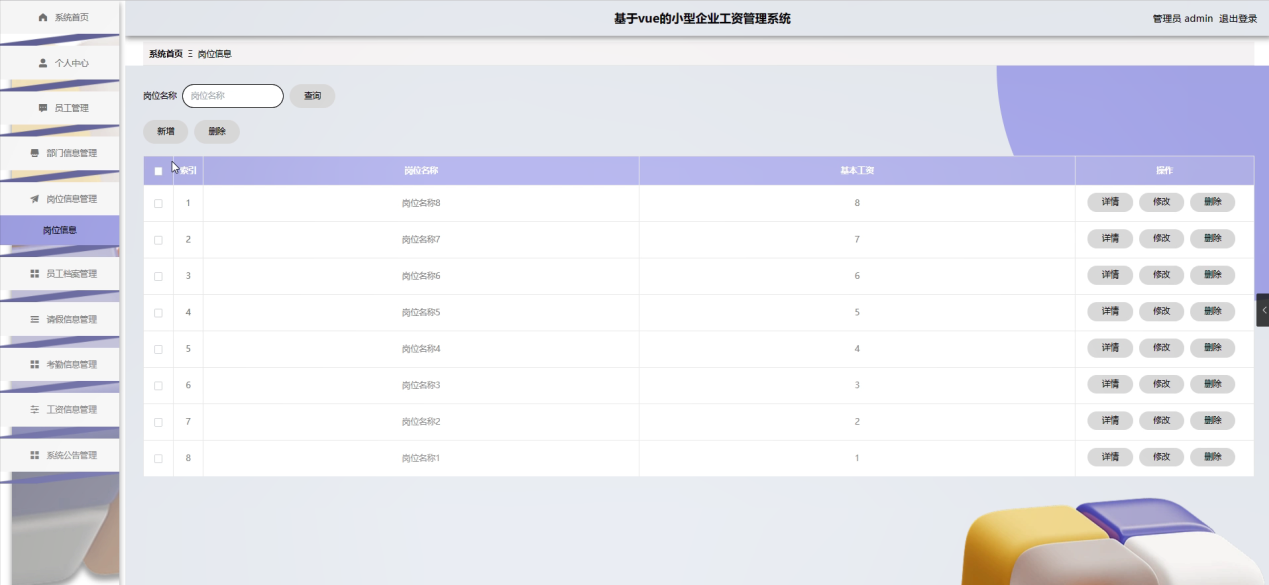Click the icon beside 部门信息管理
Viewport: 1269px width, 585px height.
click(x=35, y=153)
